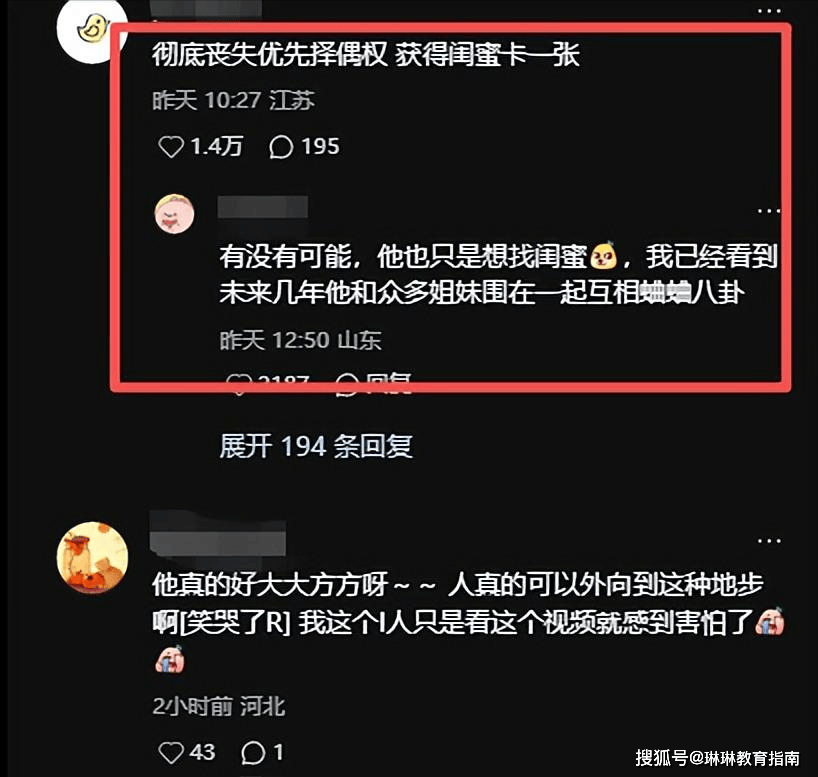Image resolution: width=818 pixels, height=777 pixels.
Task: Select comment text 彻底丧失优先择偶权
Action: coord(269,55)
